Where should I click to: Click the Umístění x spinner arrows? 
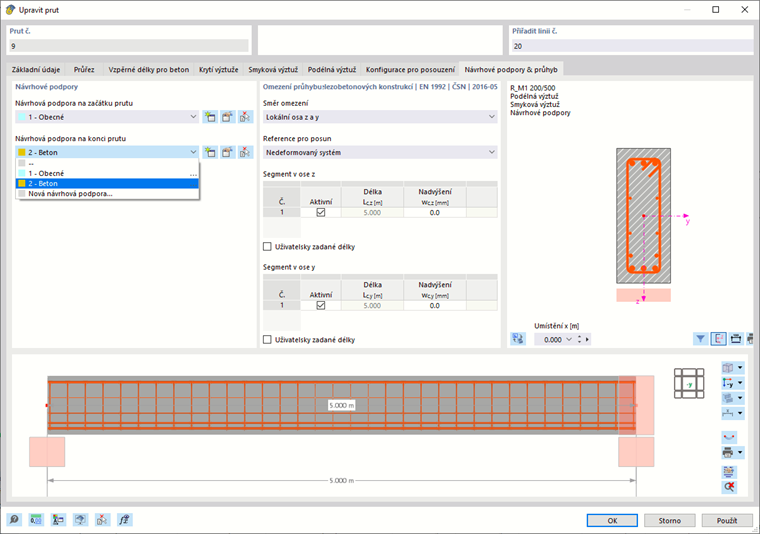579,339
